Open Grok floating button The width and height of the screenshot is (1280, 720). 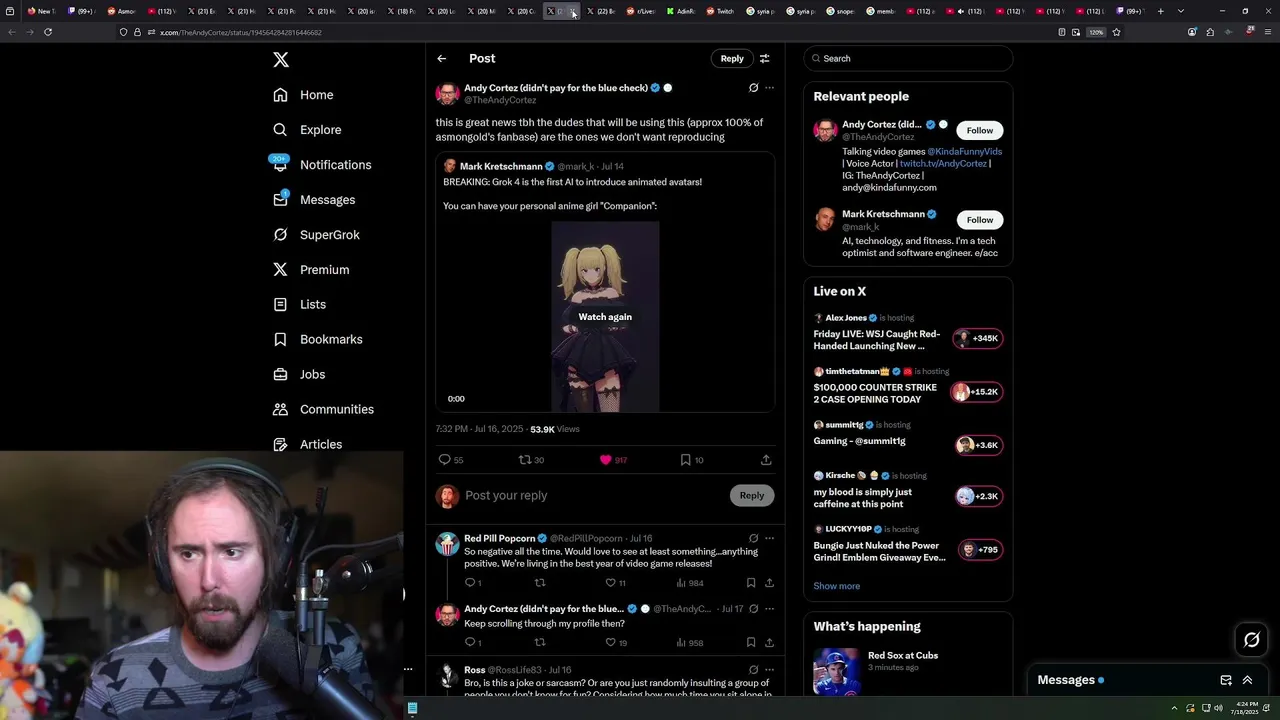1252,640
